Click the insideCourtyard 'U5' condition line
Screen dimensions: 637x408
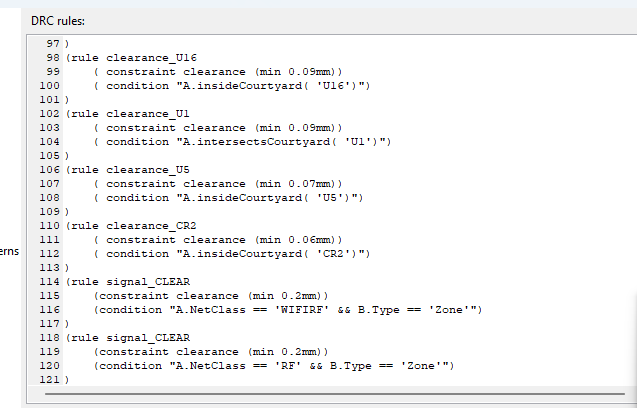coord(229,198)
